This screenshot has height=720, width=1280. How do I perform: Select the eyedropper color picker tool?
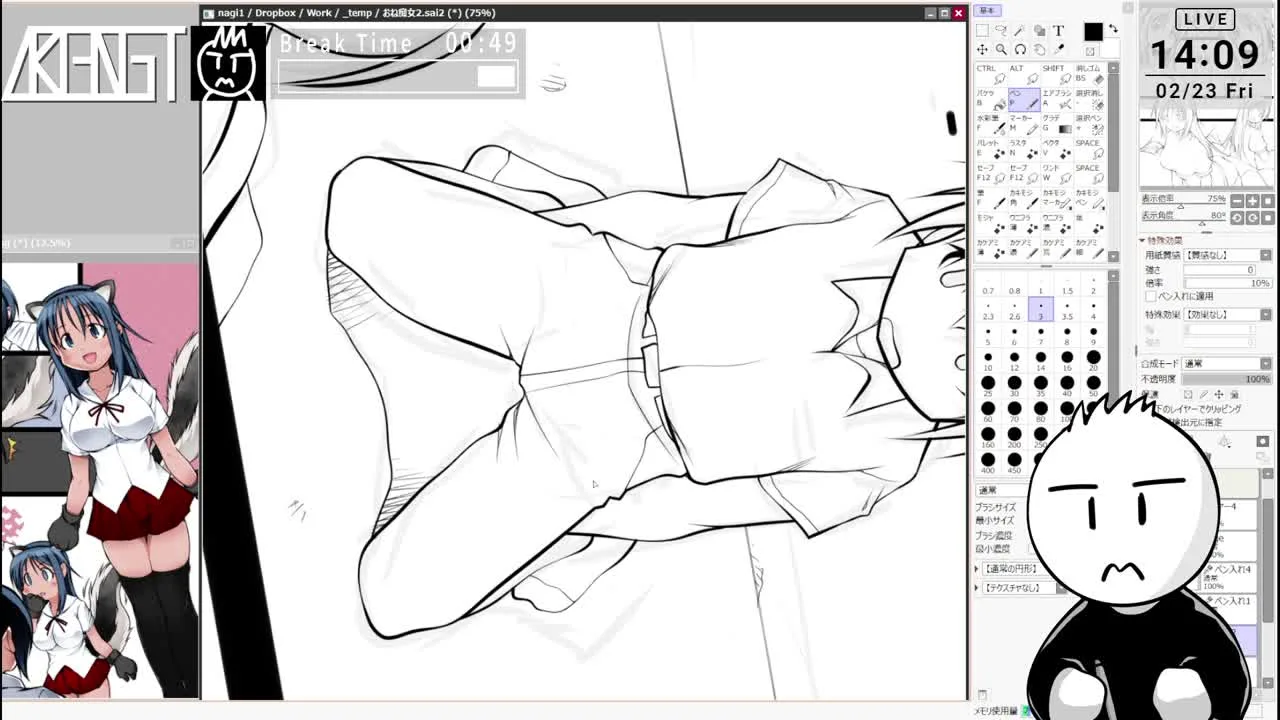point(1058,50)
